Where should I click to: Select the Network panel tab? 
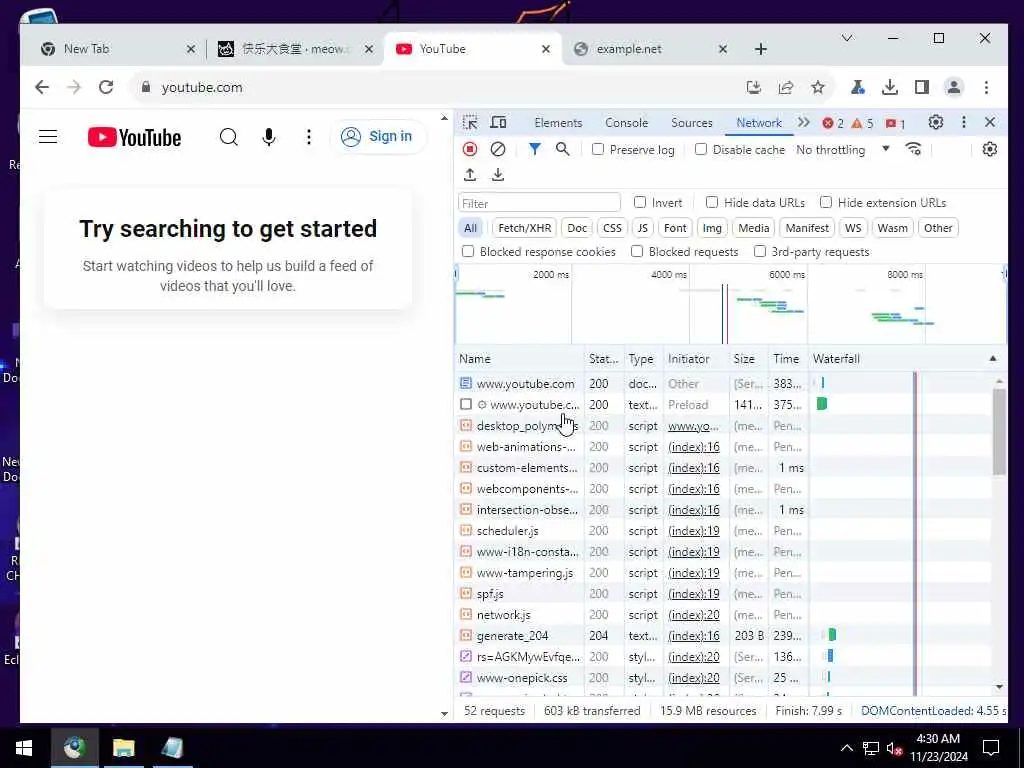pyautogui.click(x=759, y=123)
